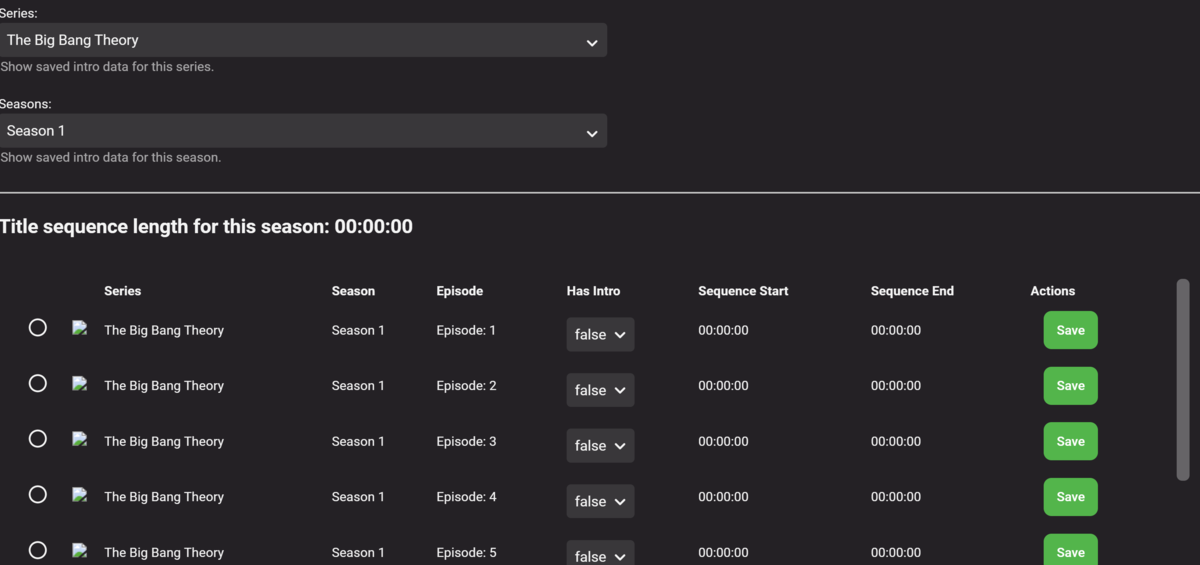The height and width of the screenshot is (565, 1200).
Task: Click the thumbnail image for Episode: 3
Action: [x=80, y=438]
